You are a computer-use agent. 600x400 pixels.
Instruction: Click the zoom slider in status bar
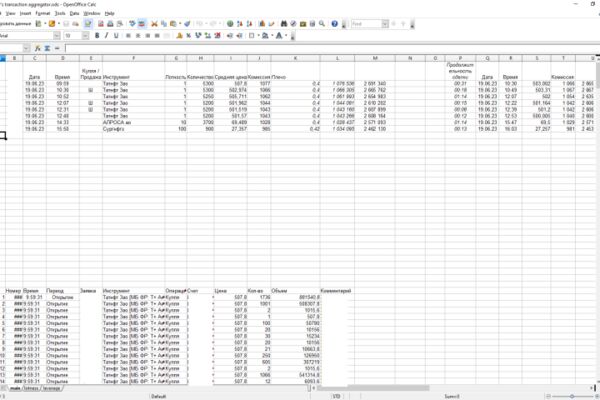coord(572,396)
